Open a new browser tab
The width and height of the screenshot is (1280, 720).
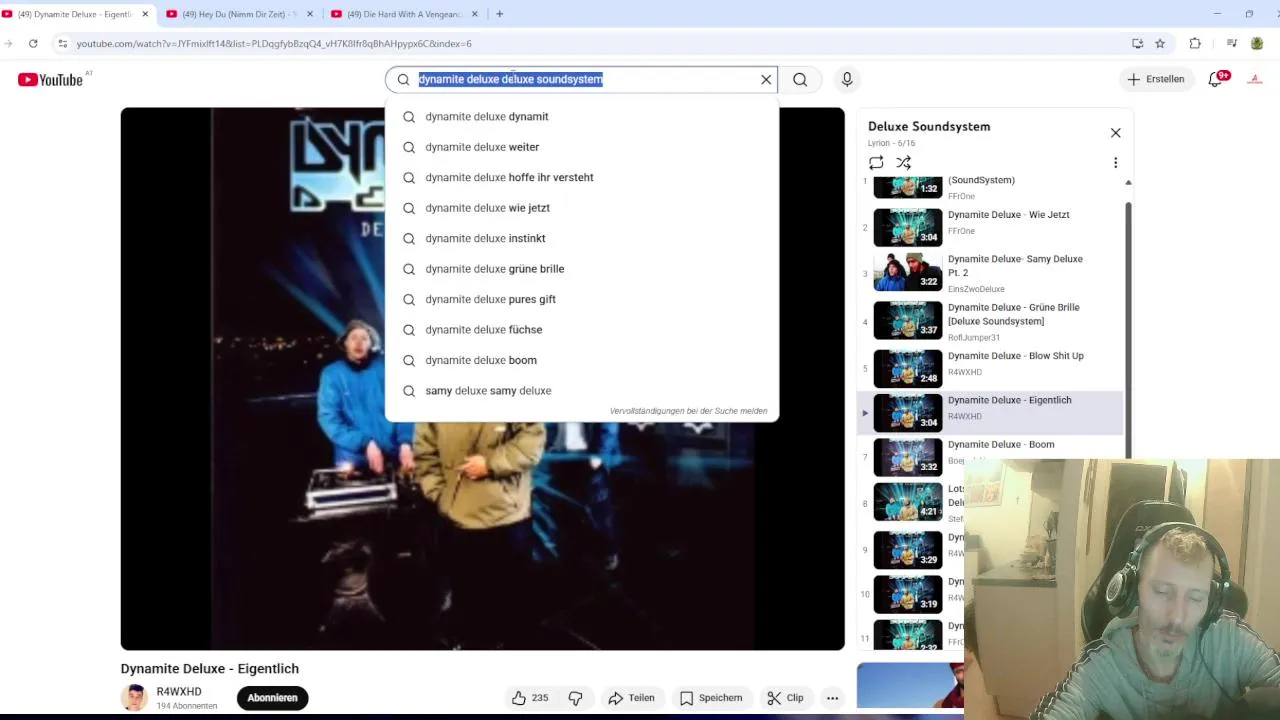(x=499, y=14)
